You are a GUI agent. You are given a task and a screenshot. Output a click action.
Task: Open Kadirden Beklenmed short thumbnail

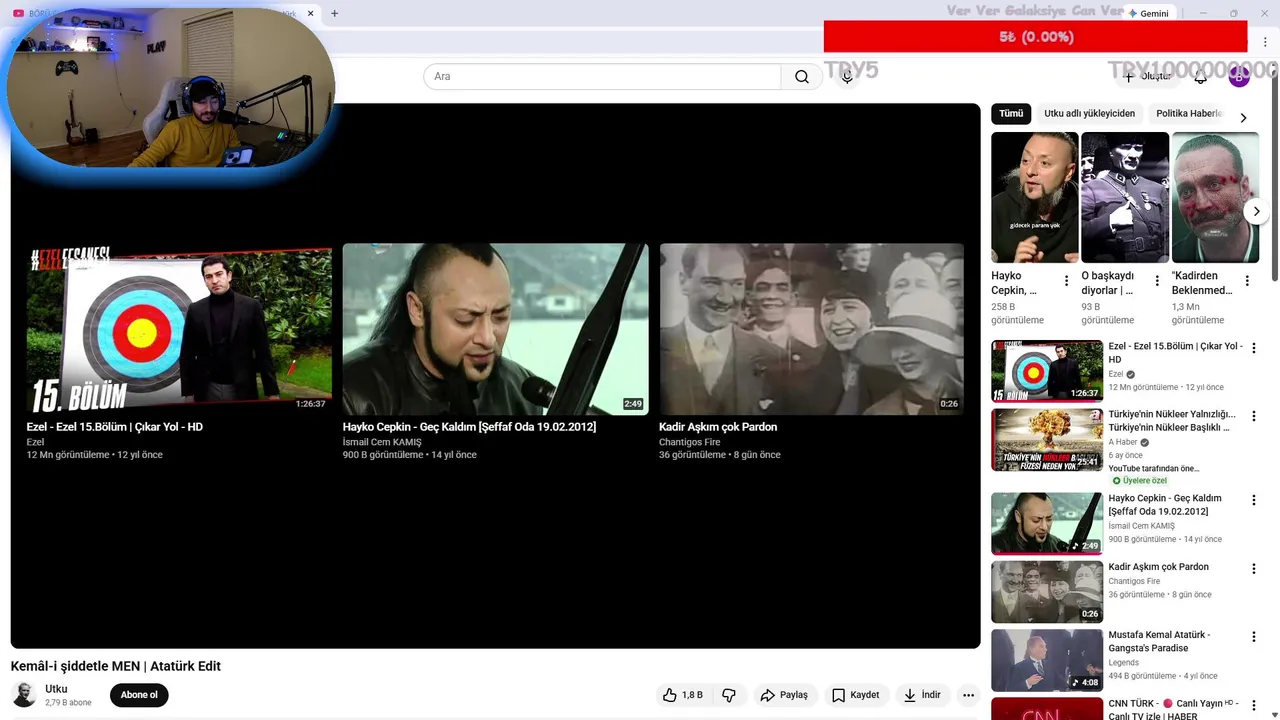1215,197
